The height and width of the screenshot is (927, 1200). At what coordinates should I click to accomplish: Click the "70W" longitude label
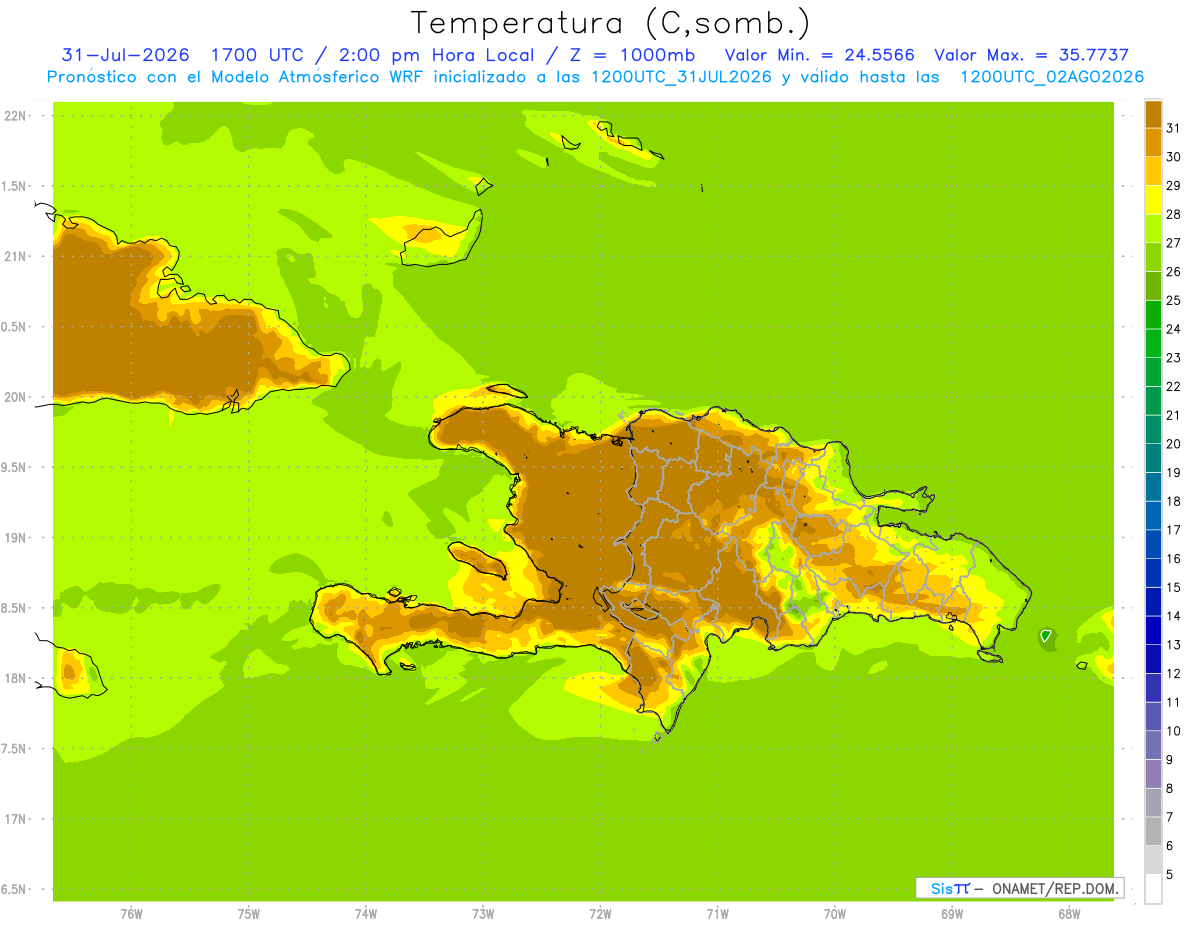[x=835, y=913]
